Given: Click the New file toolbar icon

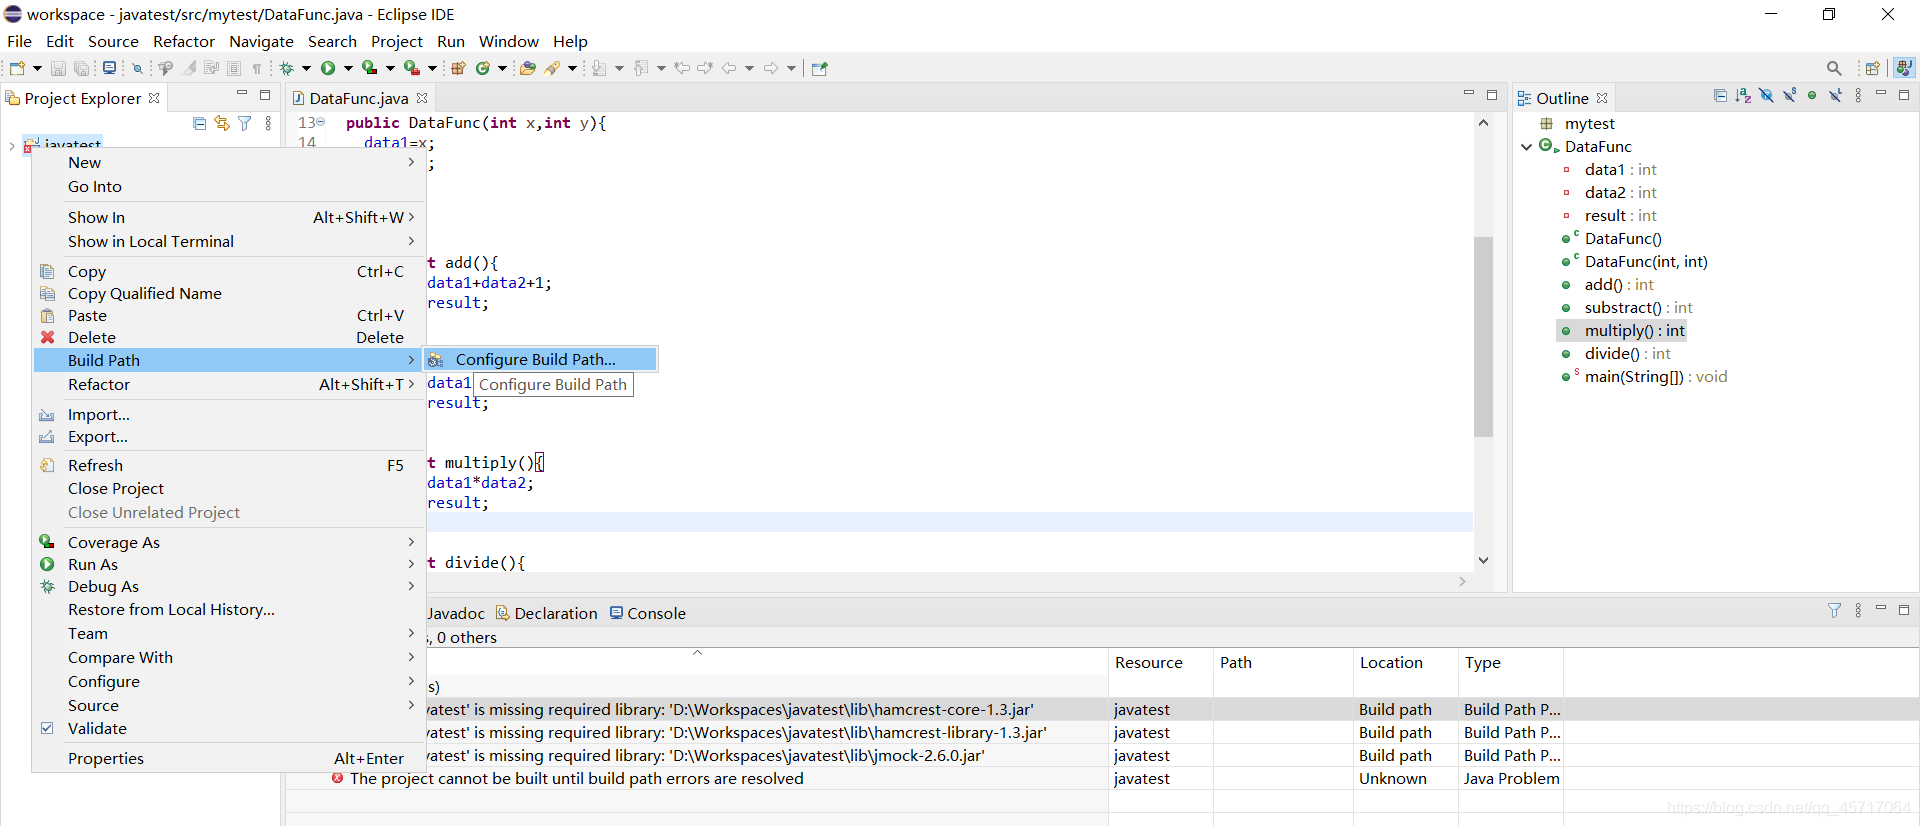Looking at the screenshot, I should pos(17,68).
